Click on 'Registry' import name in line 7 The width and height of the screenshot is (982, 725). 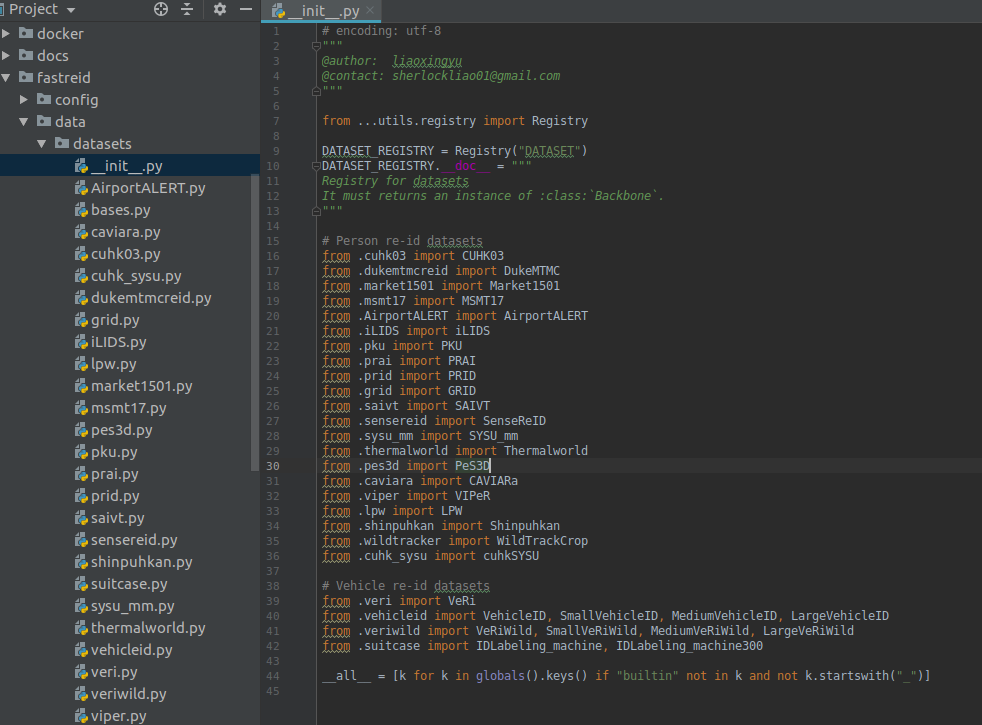(x=560, y=121)
